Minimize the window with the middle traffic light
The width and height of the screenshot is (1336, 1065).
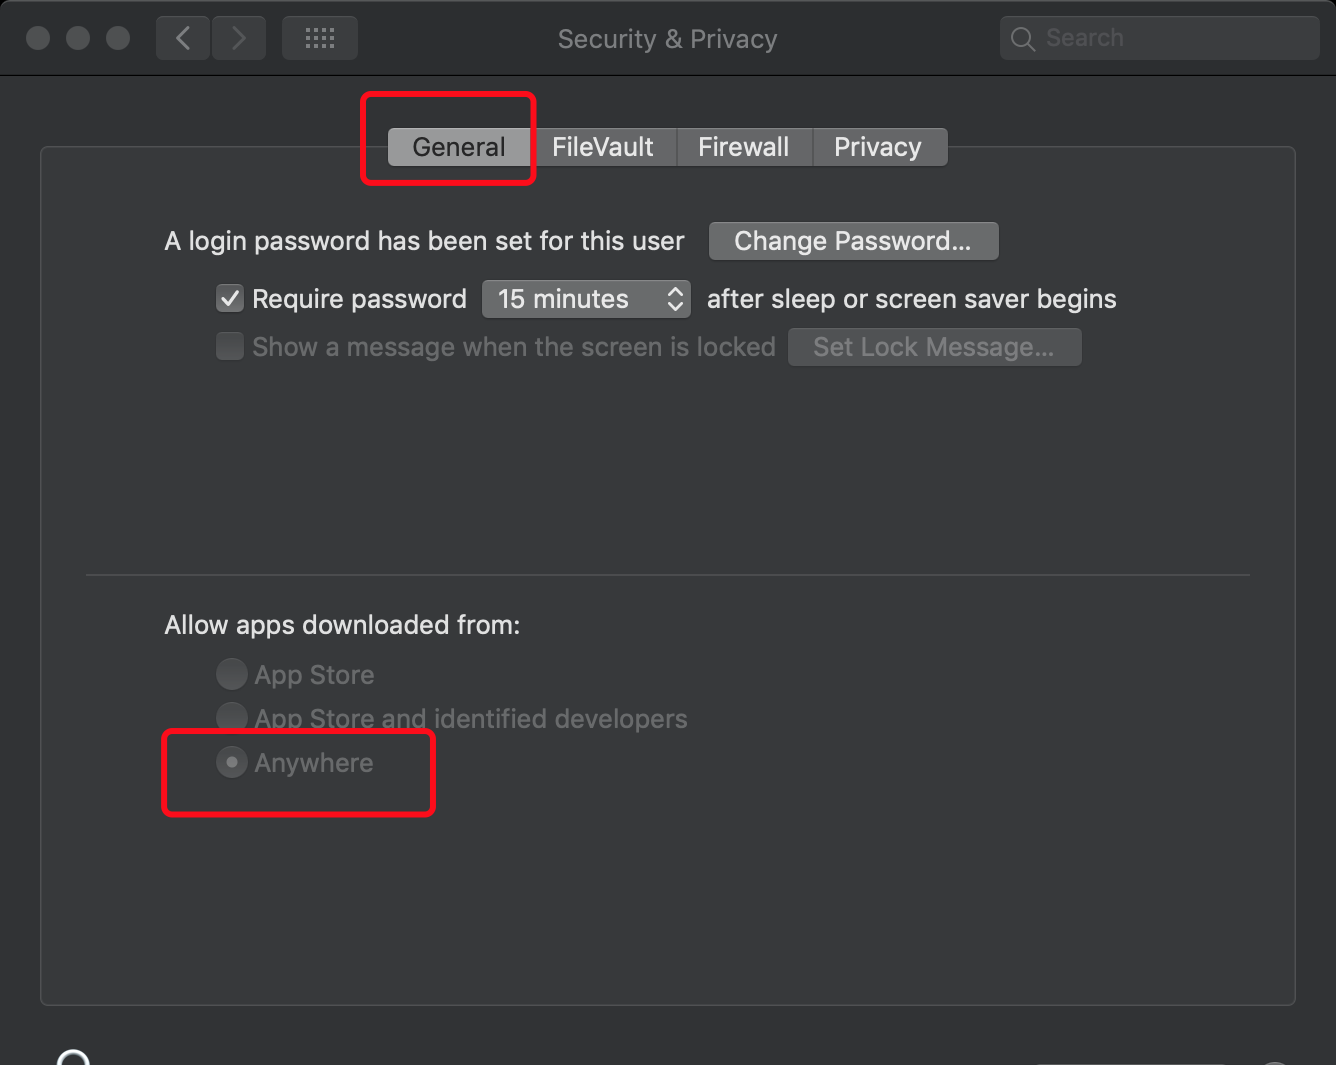pos(78,38)
